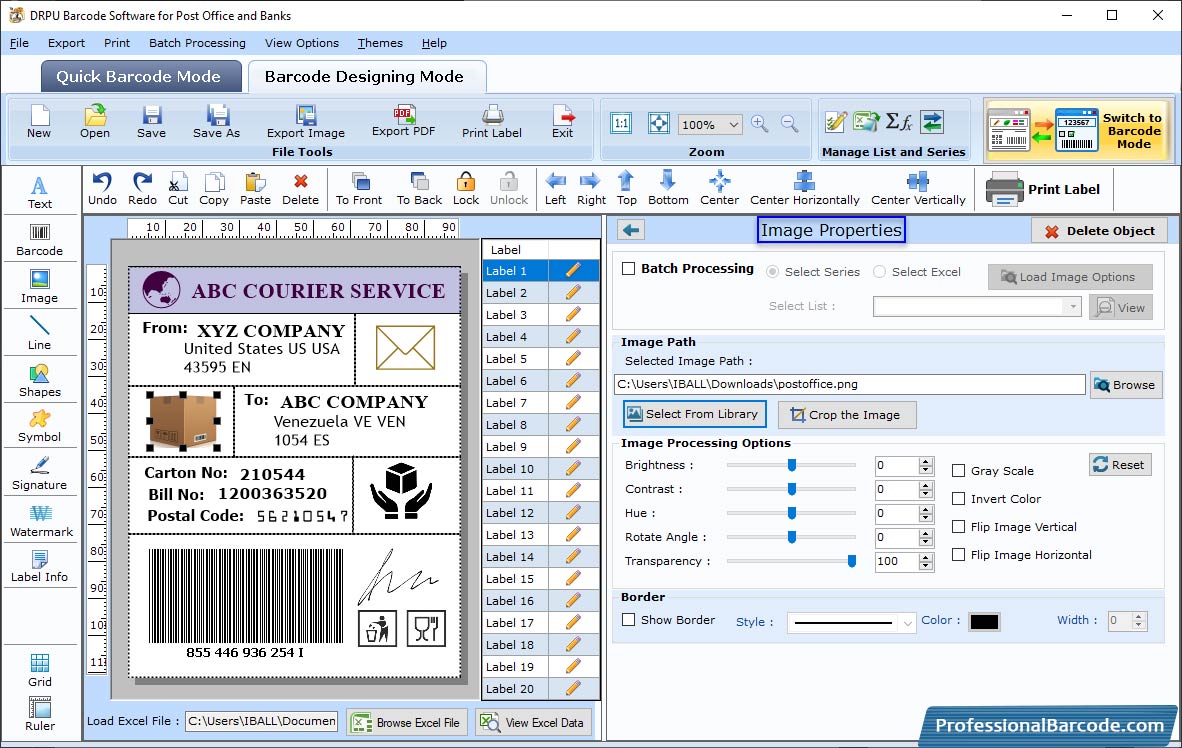The image size is (1182, 748).
Task: Open the Themes menu
Action: (x=380, y=43)
